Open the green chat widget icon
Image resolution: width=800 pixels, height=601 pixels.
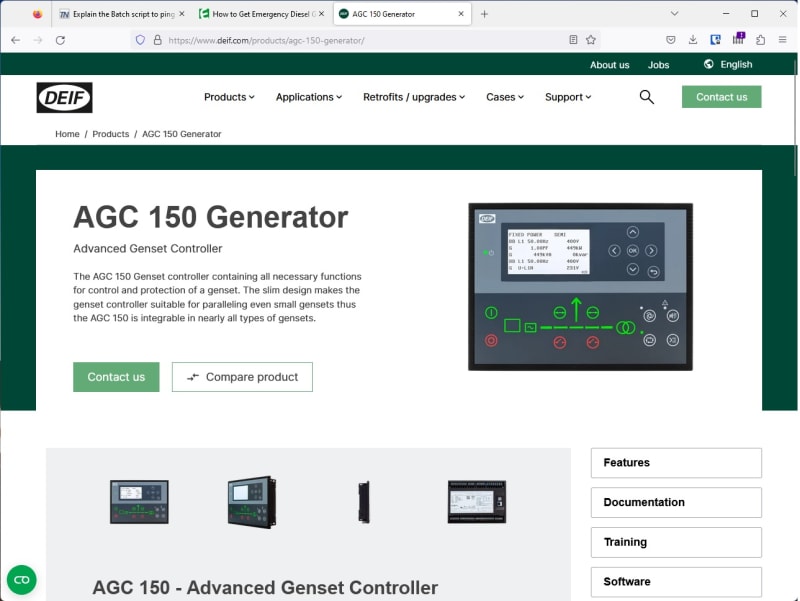coord(21,580)
